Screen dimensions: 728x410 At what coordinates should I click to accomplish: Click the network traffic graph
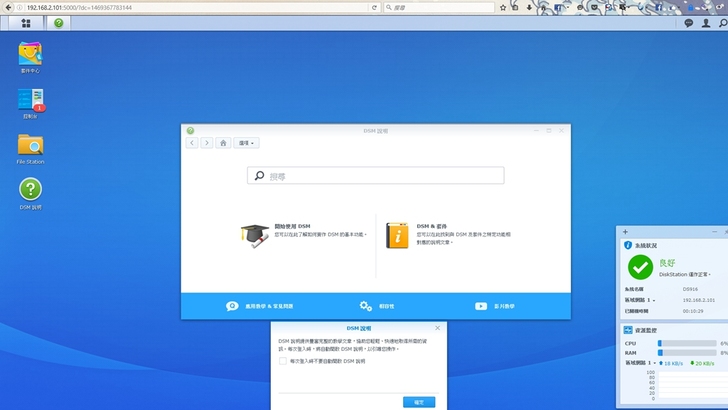pos(692,385)
